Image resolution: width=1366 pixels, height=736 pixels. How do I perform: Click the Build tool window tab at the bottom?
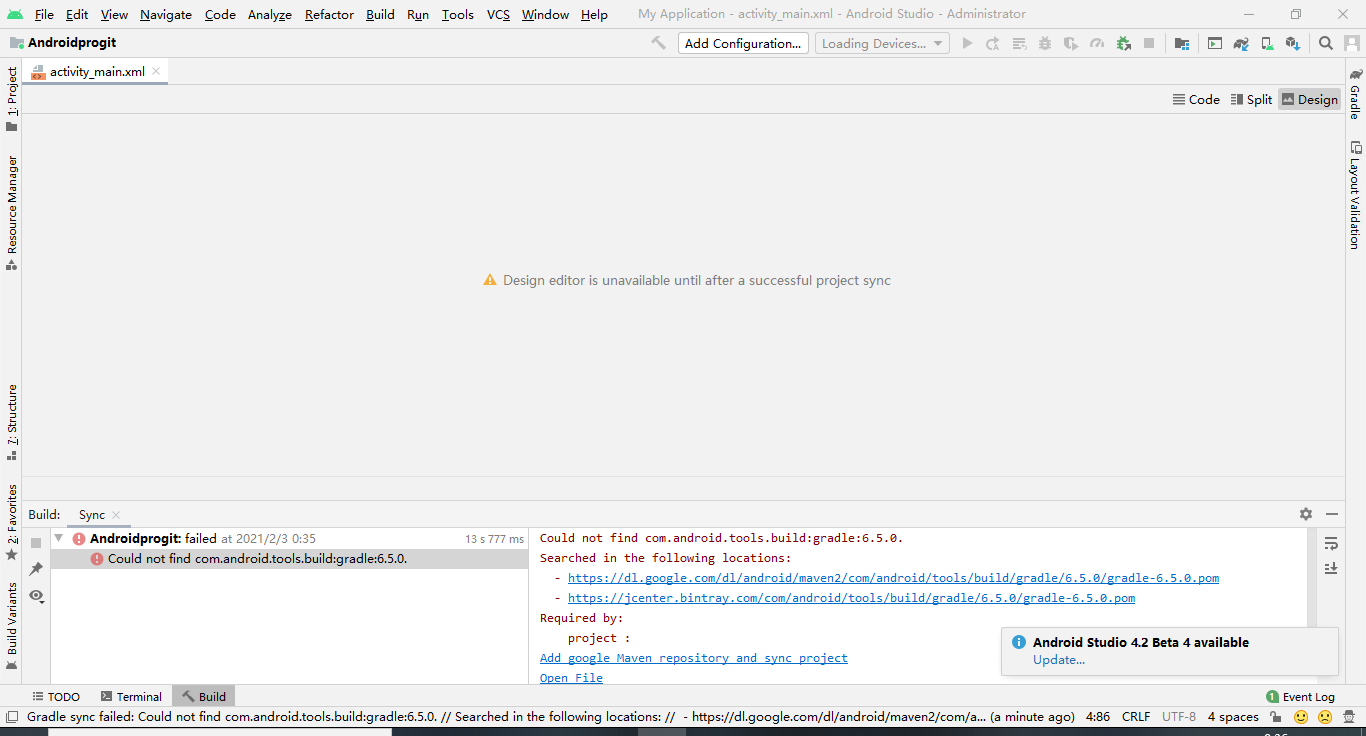click(x=203, y=697)
